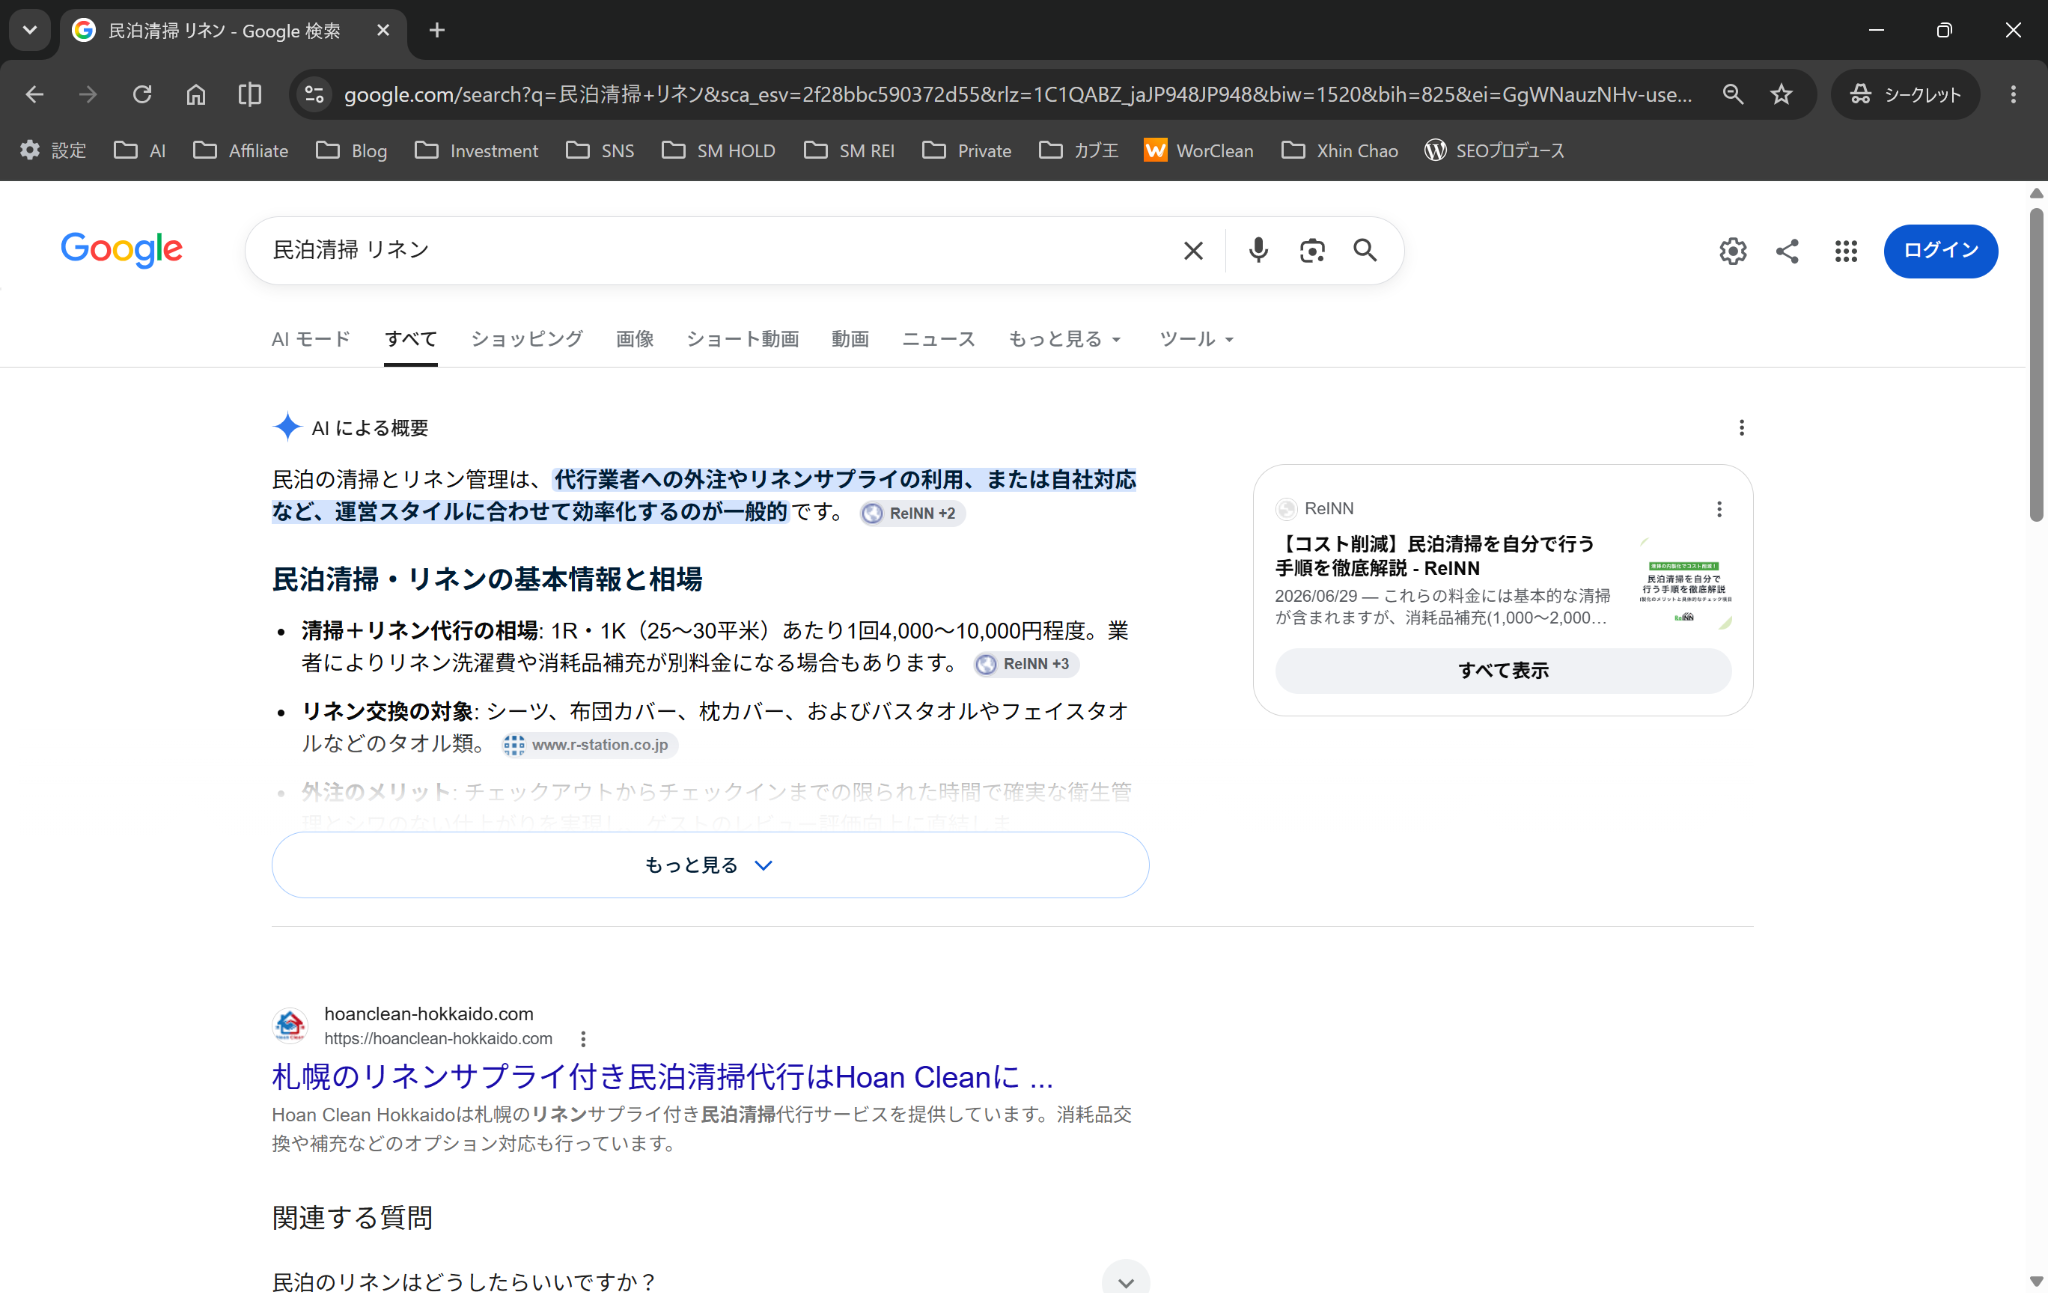Select the ショッピング tab
Viewport: 2048px width, 1293px height.
coord(527,339)
